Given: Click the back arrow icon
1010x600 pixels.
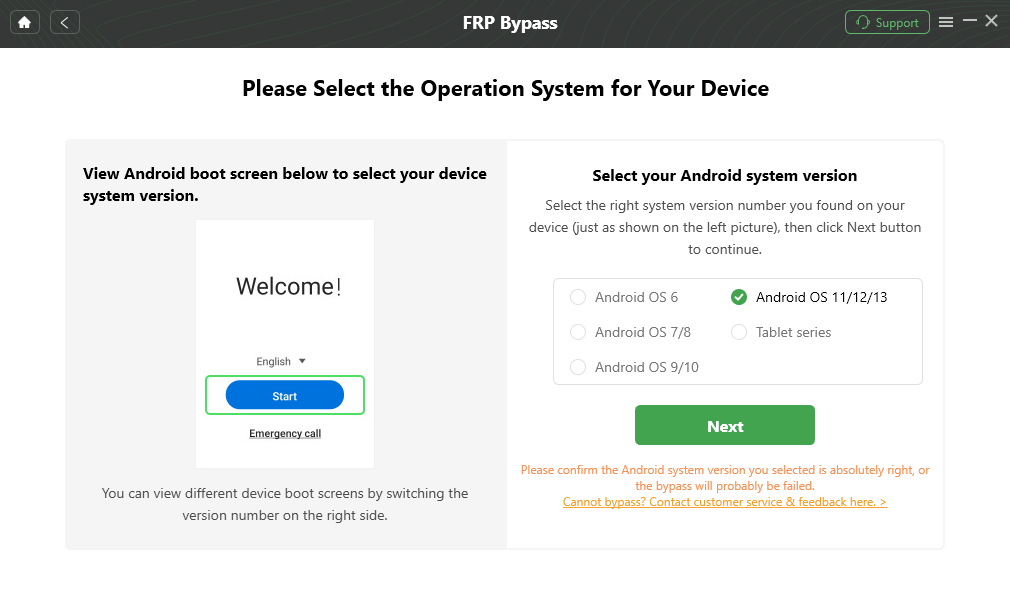Looking at the screenshot, I should [x=64, y=21].
